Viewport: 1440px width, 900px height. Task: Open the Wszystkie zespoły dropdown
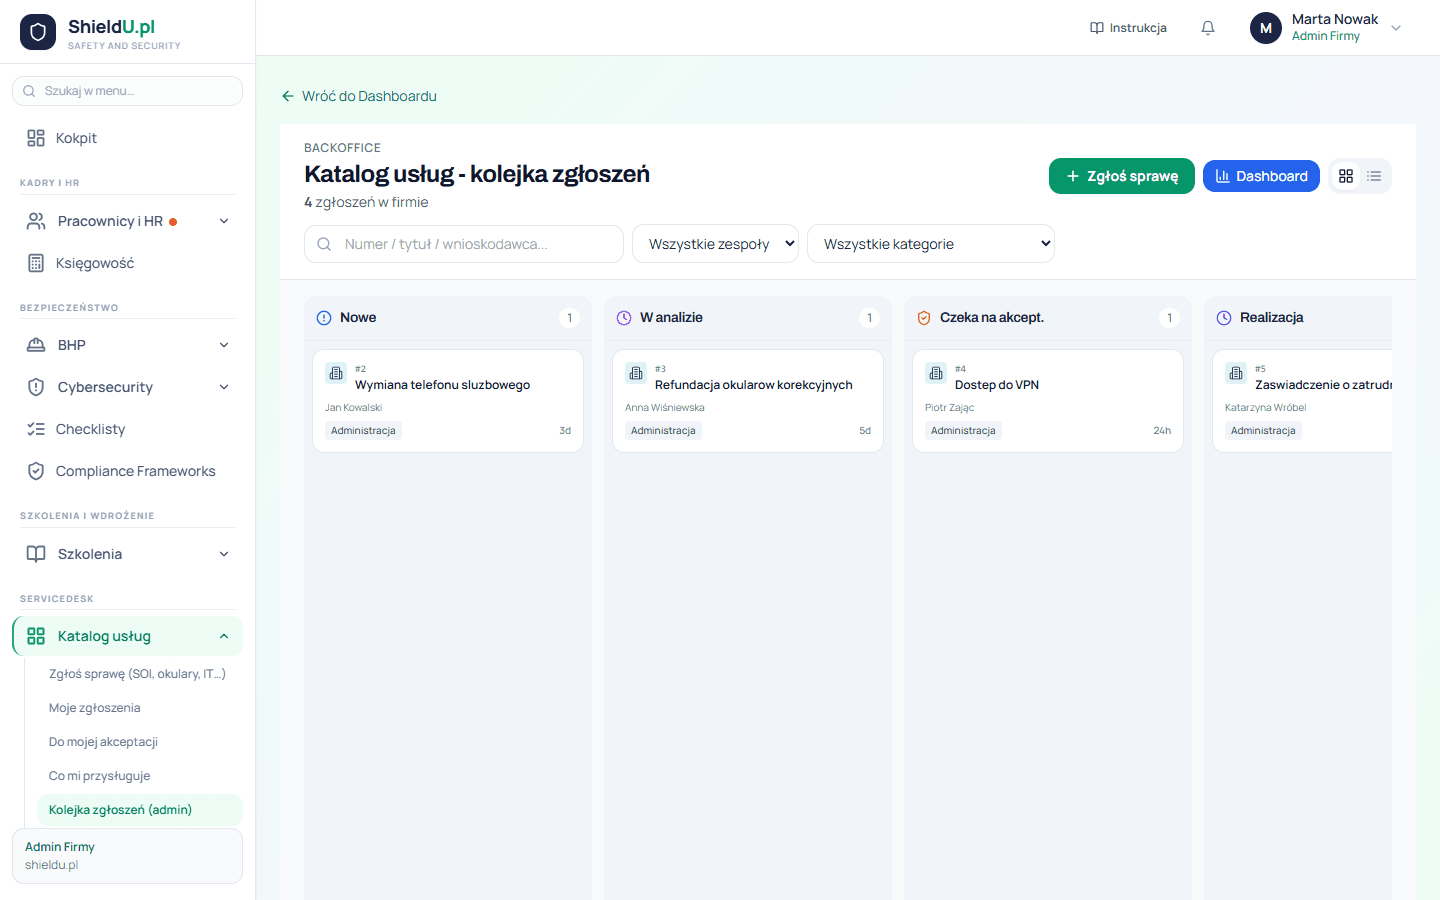pos(715,244)
